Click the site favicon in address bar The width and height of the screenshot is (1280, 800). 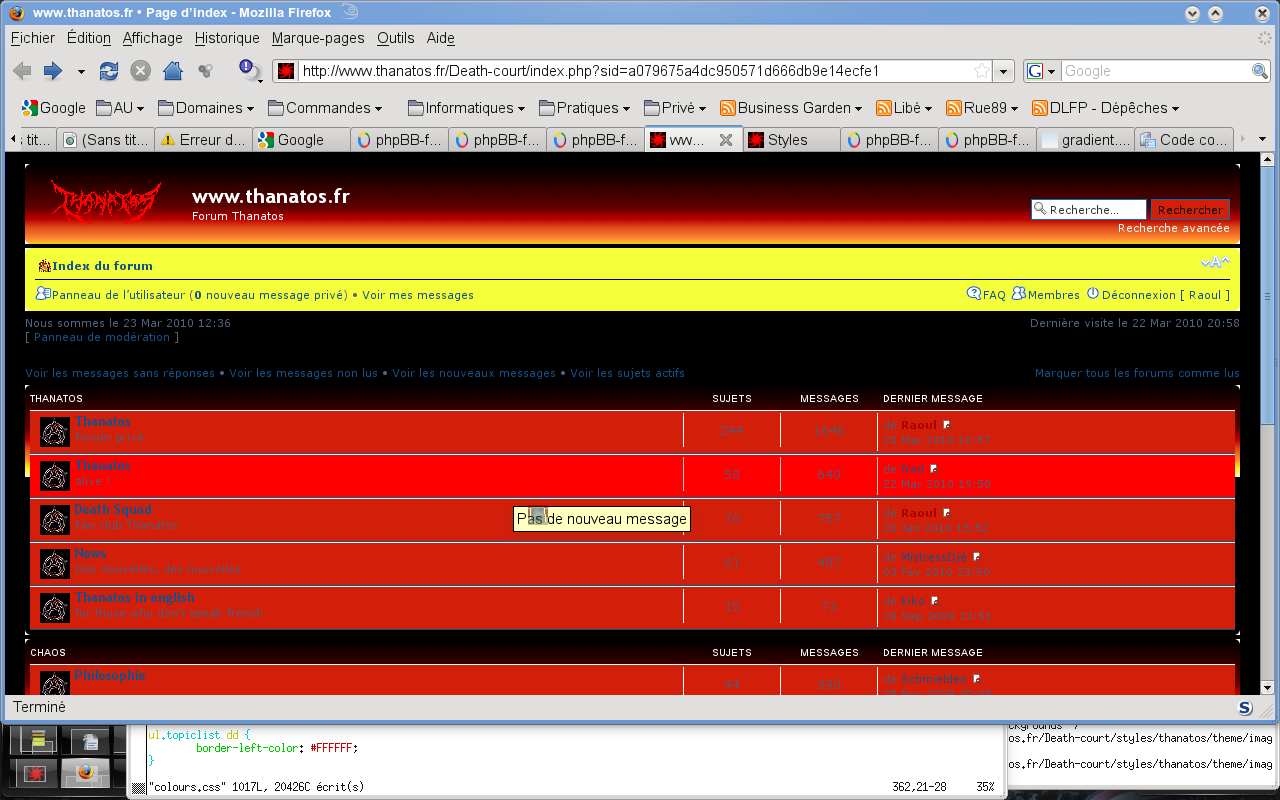[x=286, y=71]
